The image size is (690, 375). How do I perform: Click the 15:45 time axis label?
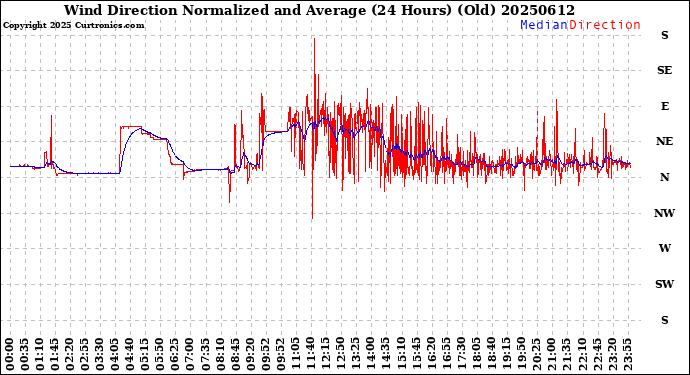point(416,354)
